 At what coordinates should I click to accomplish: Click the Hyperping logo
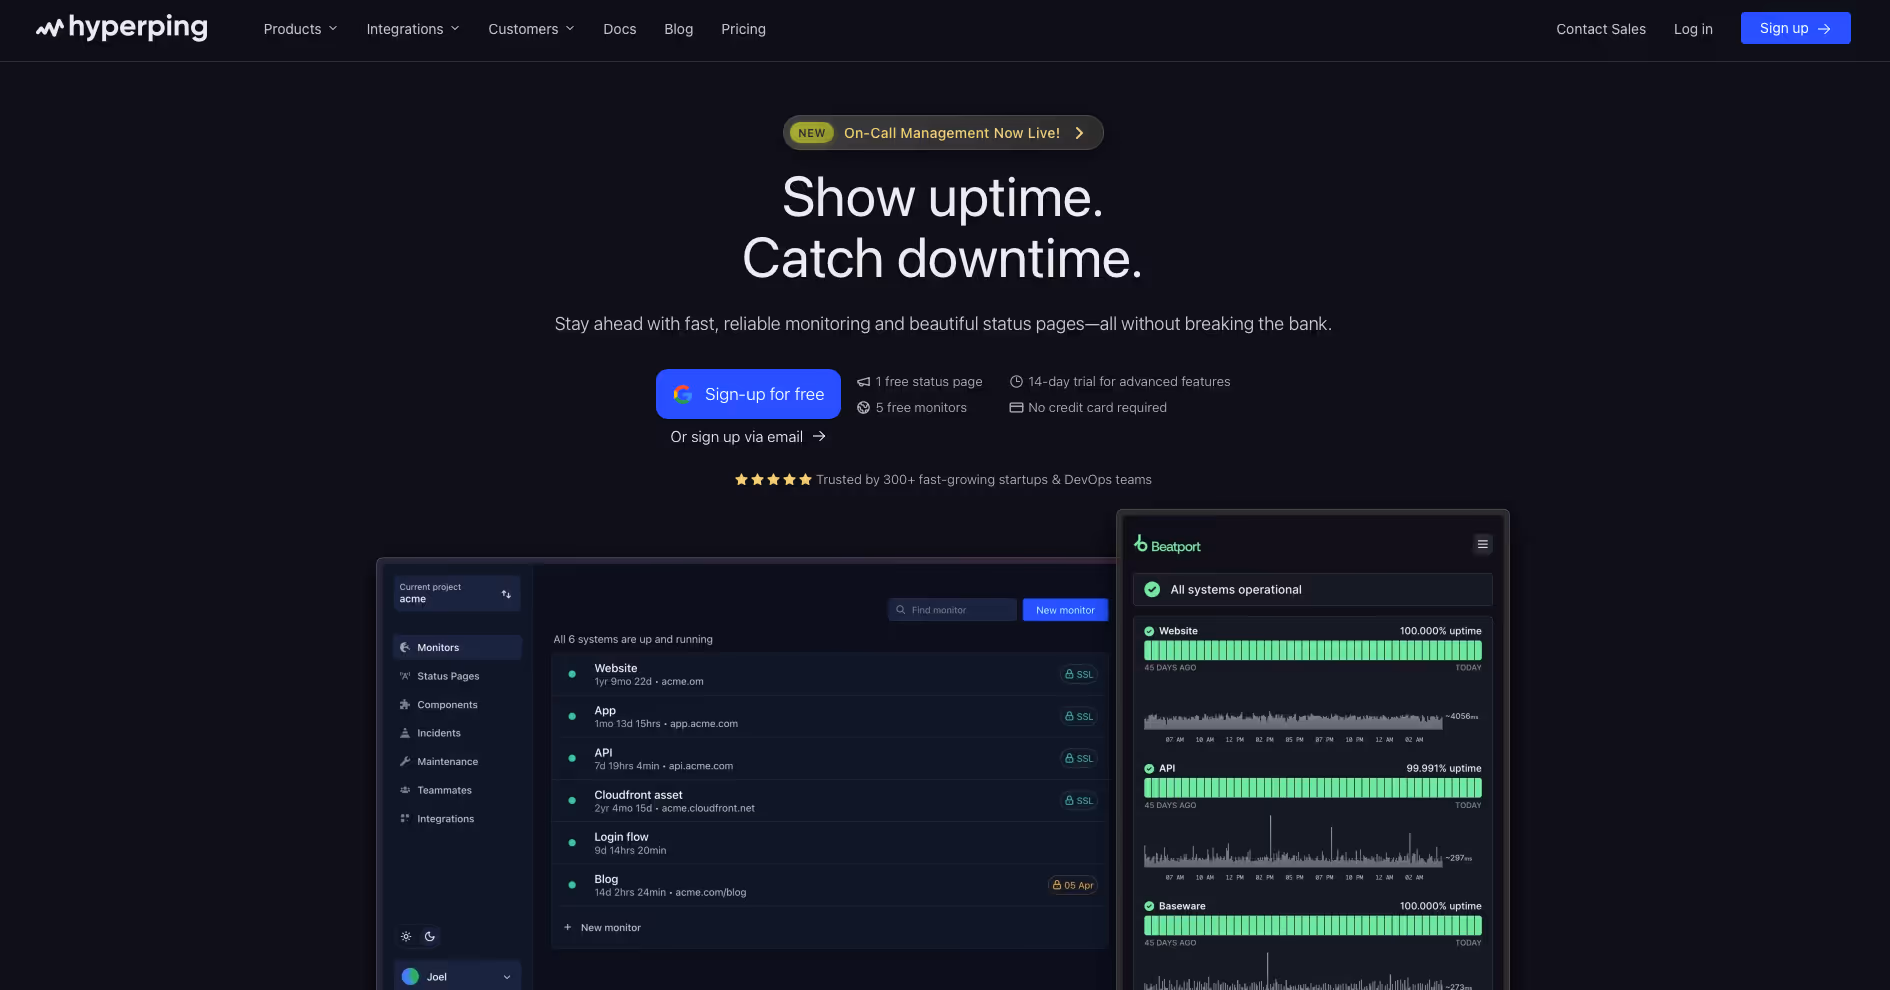pos(121,28)
